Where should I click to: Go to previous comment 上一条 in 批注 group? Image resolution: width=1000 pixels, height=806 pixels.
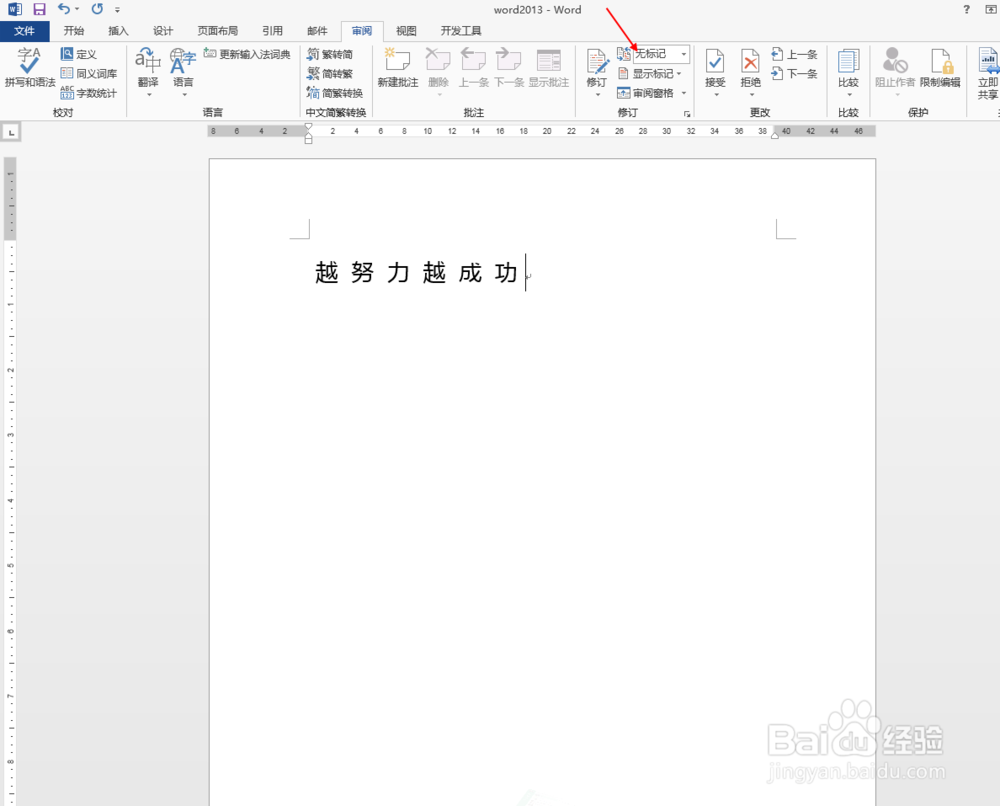[474, 68]
